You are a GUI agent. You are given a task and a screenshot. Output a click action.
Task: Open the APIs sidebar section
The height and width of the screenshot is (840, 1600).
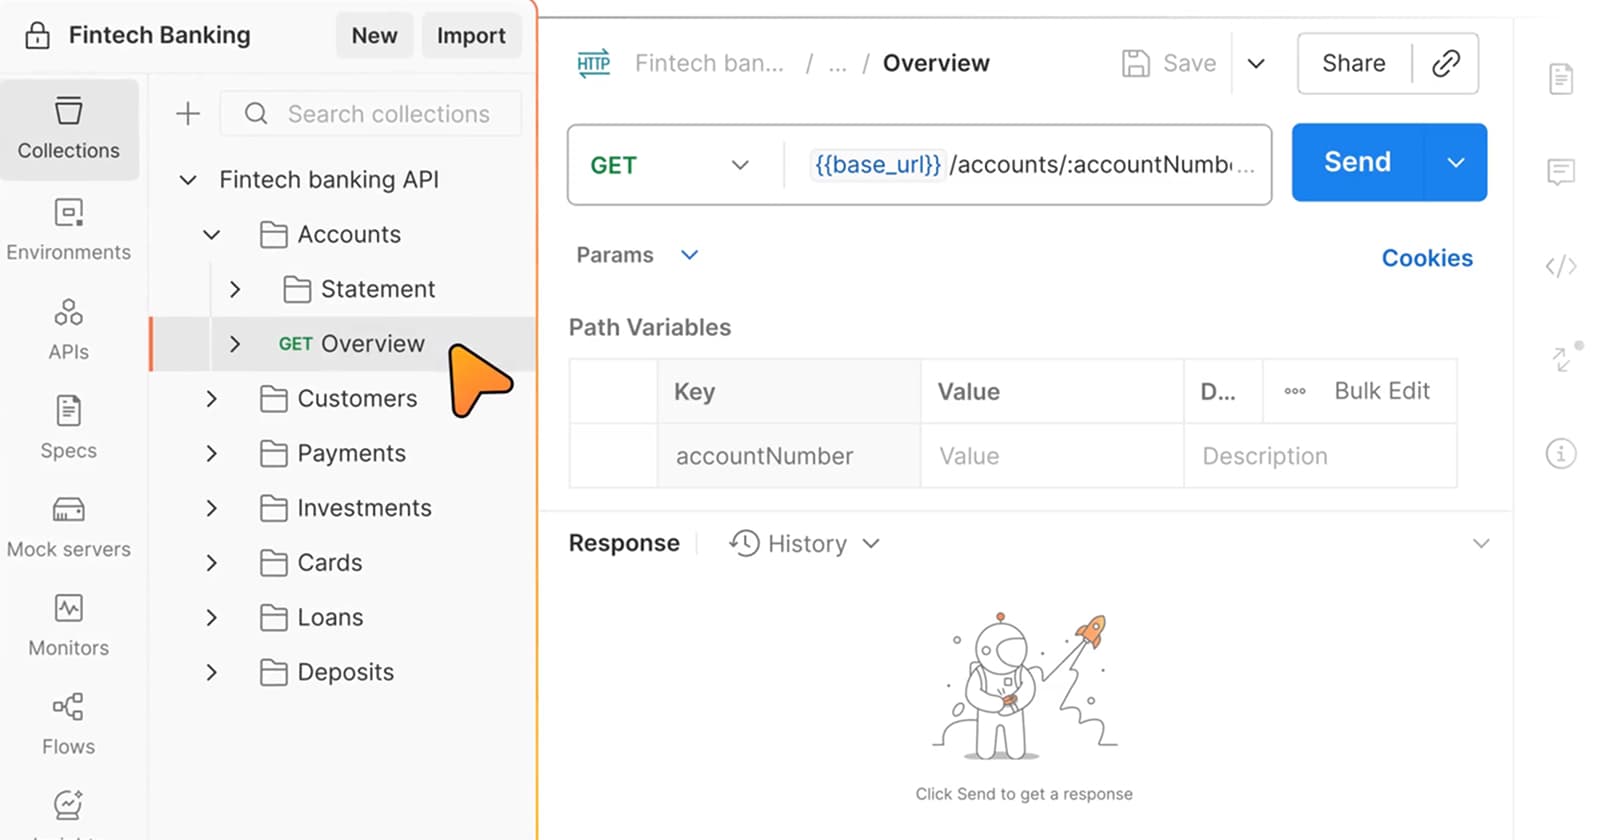(69, 329)
